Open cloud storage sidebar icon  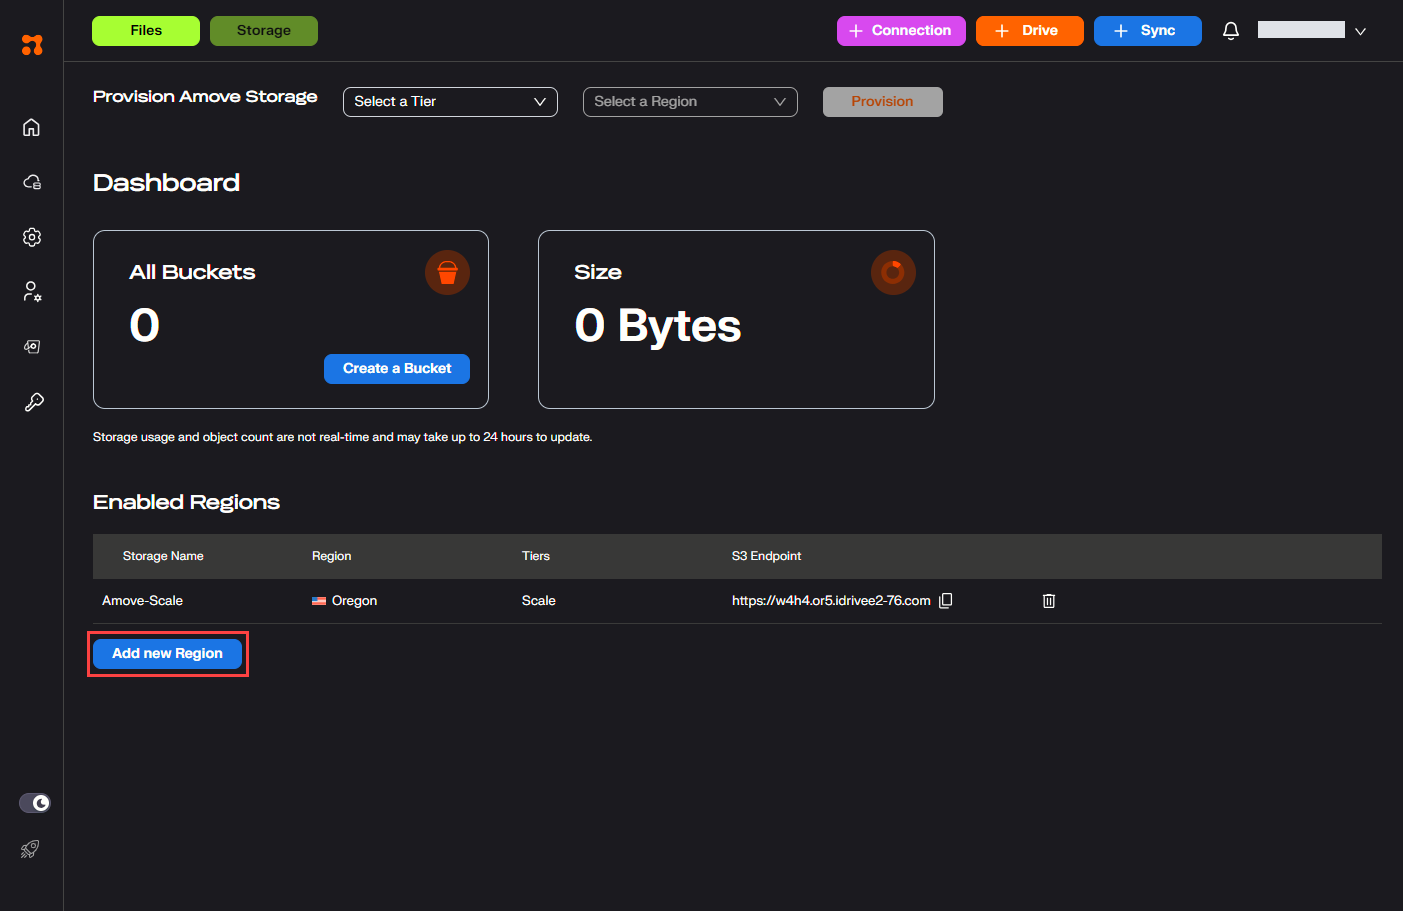[32, 182]
